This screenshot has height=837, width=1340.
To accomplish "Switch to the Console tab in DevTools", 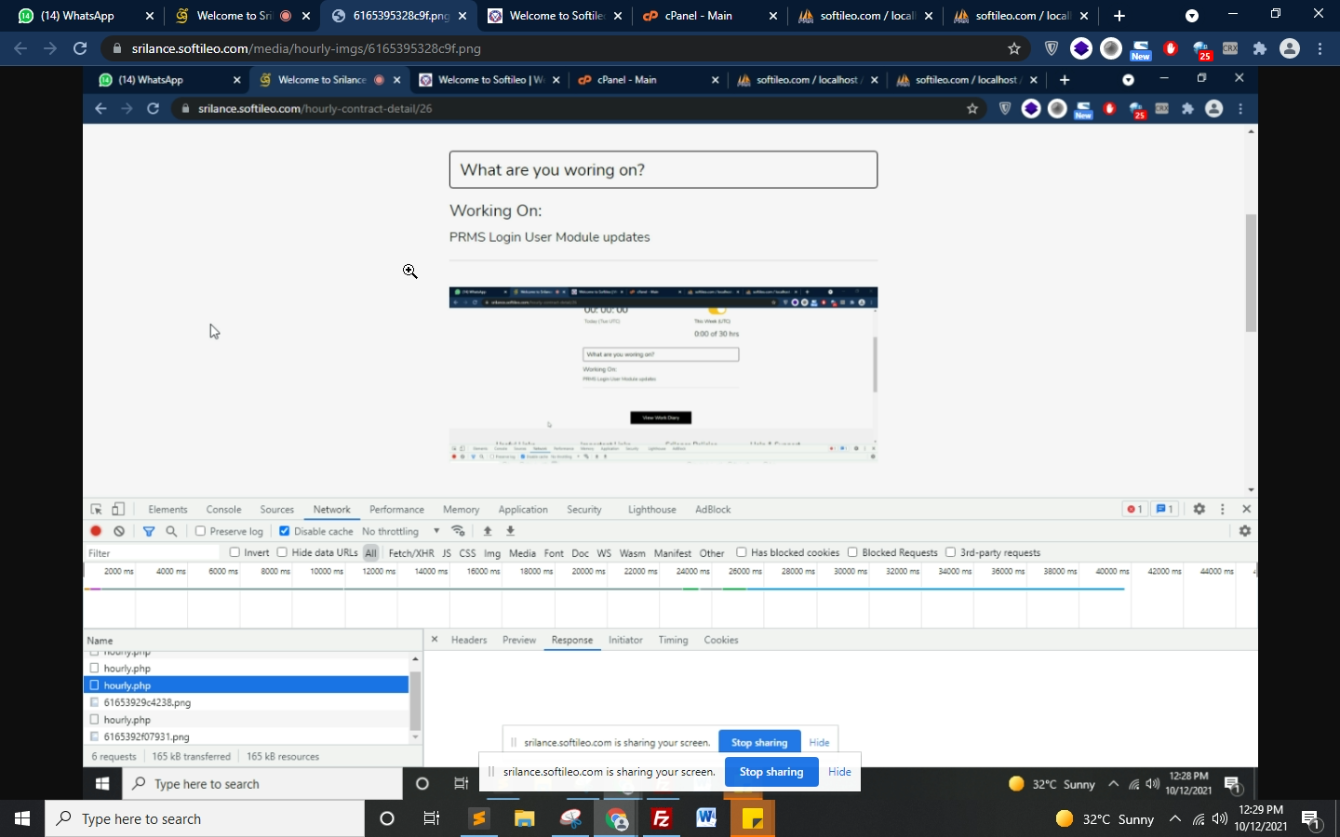I will (223, 509).
